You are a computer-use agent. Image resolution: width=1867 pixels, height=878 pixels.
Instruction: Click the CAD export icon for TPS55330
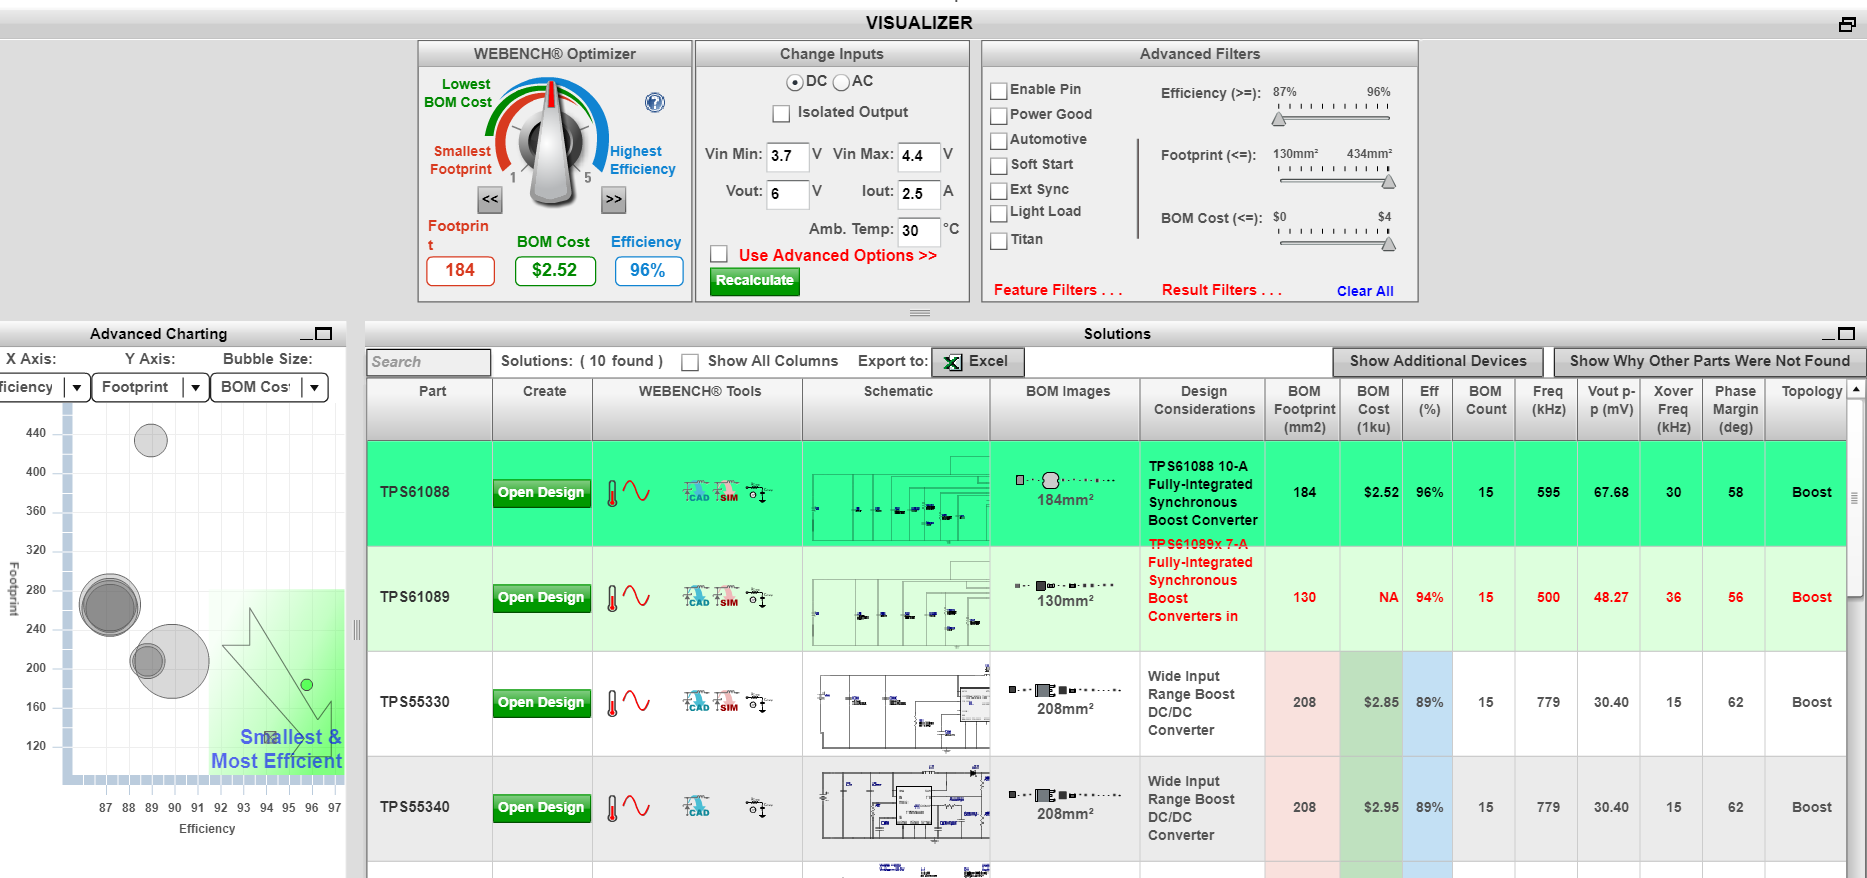click(x=696, y=702)
